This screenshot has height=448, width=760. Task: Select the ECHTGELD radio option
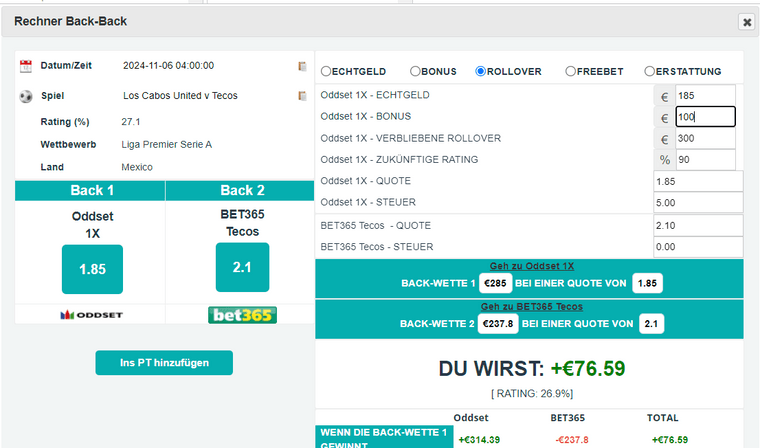326,71
